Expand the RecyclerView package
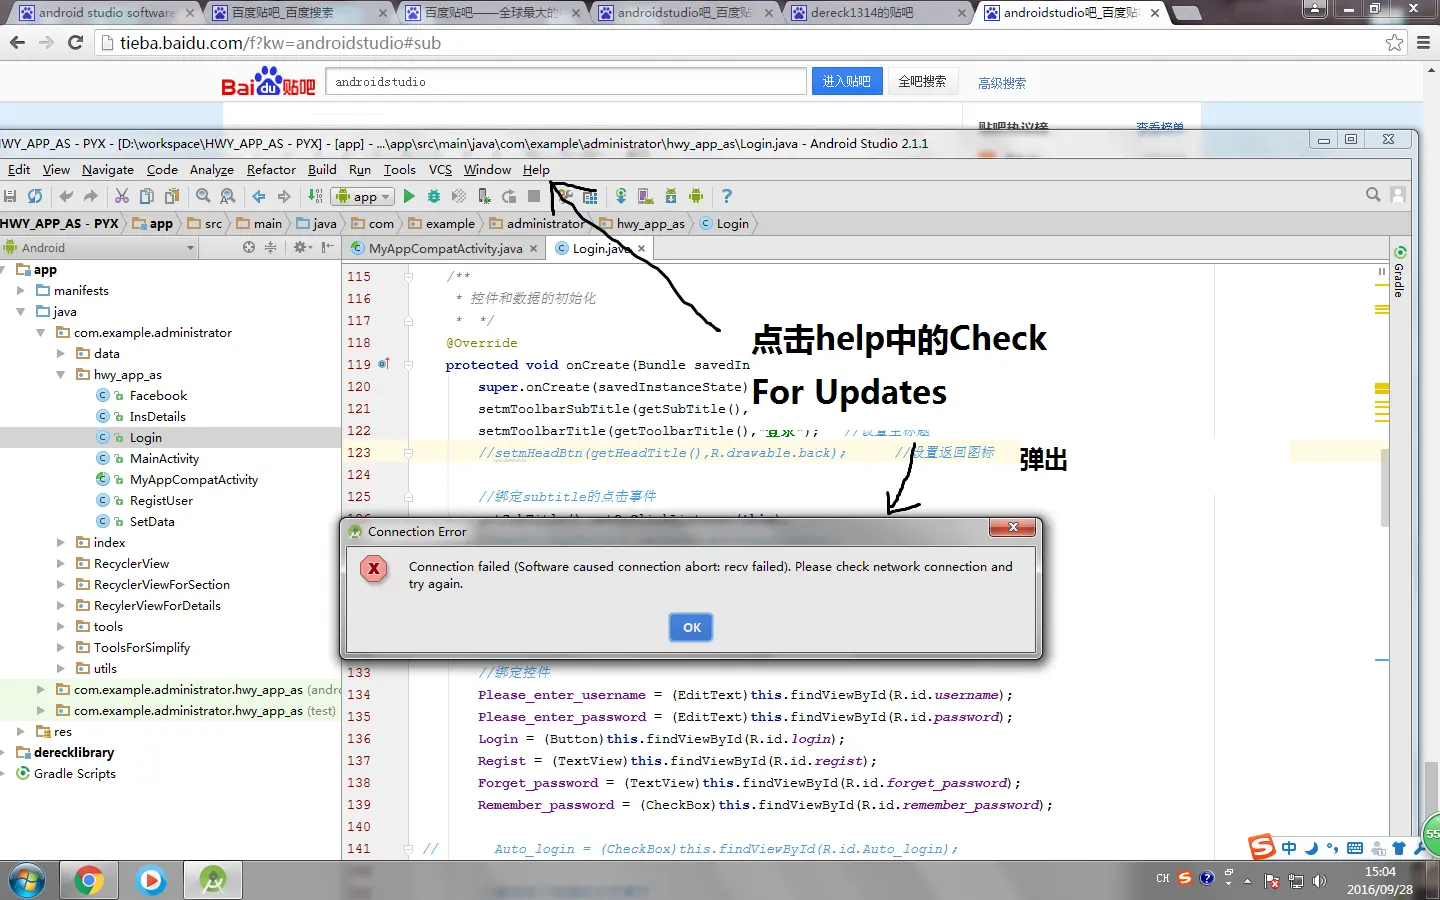Viewport: 1440px width, 900px height. [61, 564]
